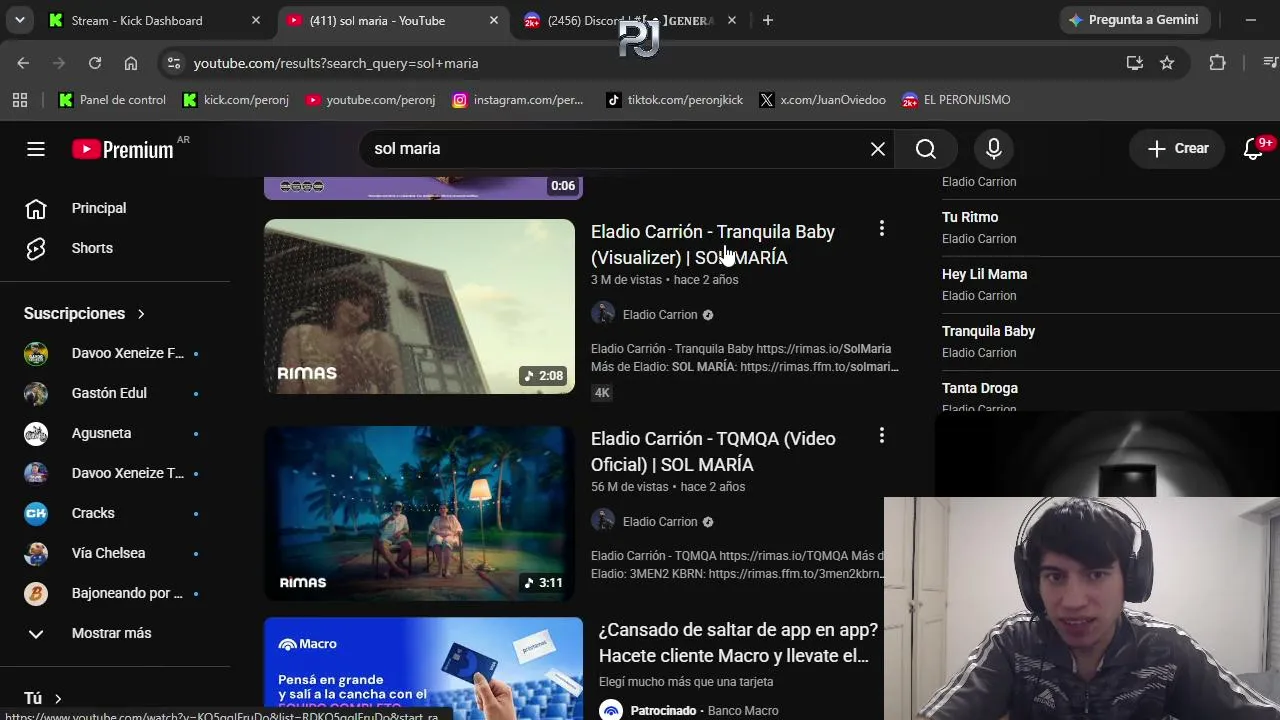Image resolution: width=1280 pixels, height=720 pixels.
Task: Open kick.com/peronj bookmark
Action: [236, 100]
